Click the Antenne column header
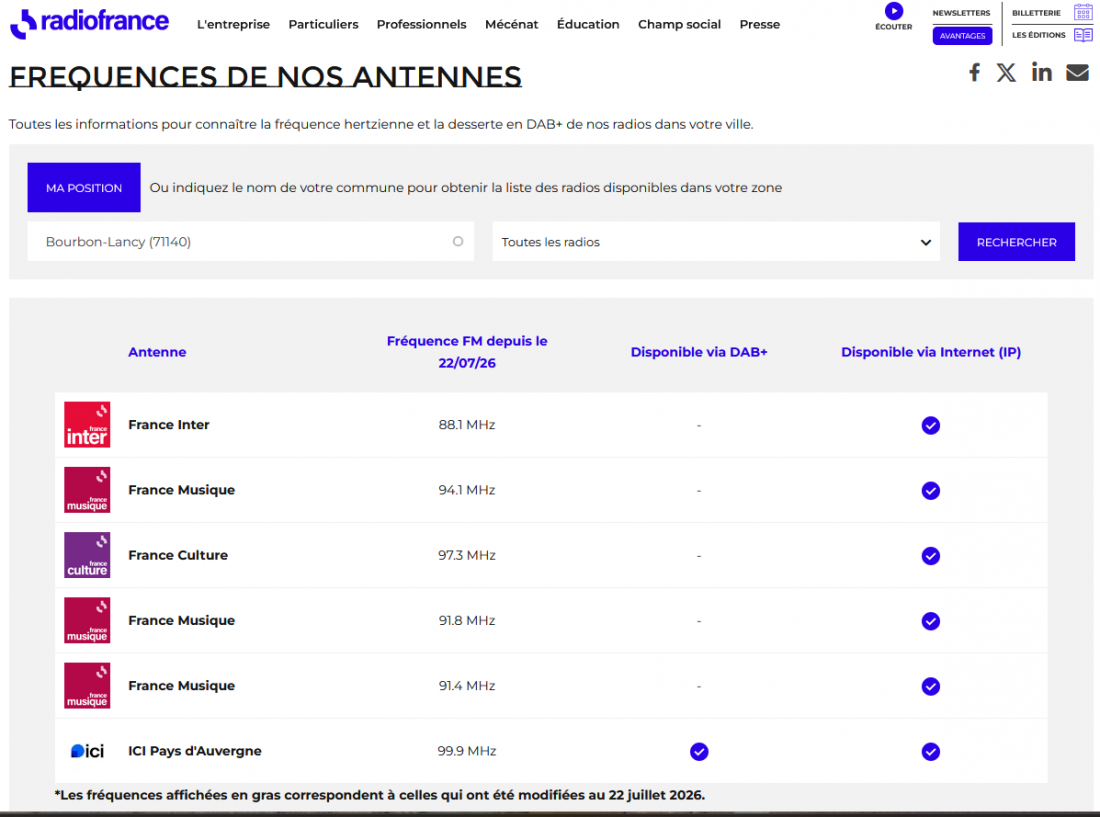The width and height of the screenshot is (1100, 817). [x=157, y=352]
